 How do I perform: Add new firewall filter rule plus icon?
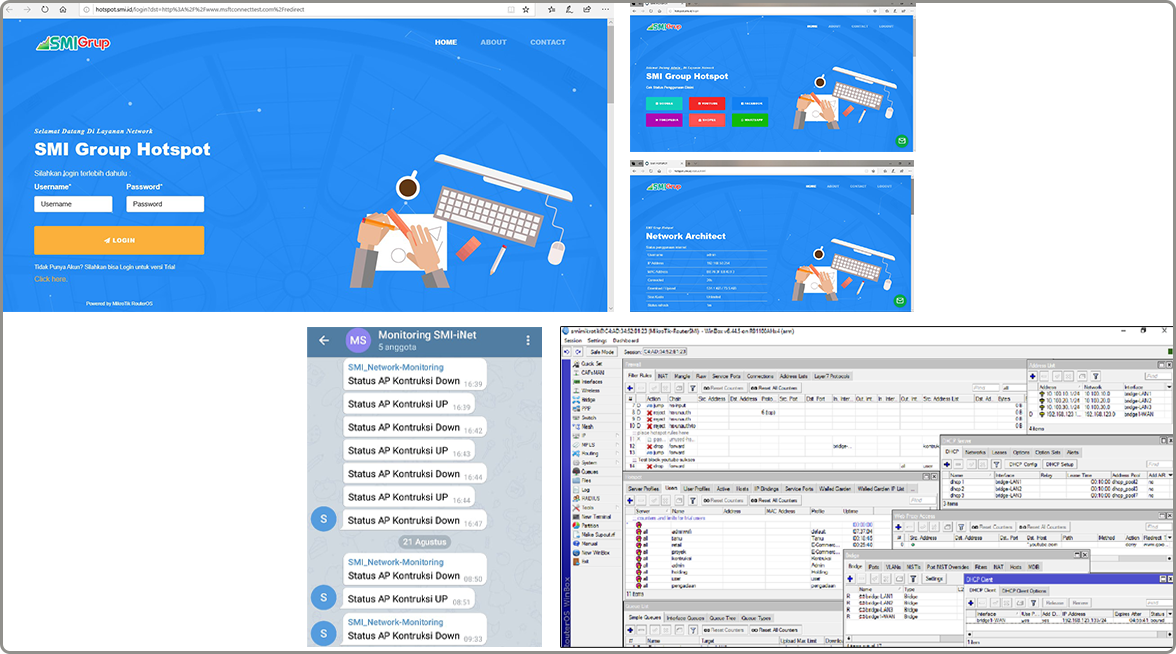(630, 388)
